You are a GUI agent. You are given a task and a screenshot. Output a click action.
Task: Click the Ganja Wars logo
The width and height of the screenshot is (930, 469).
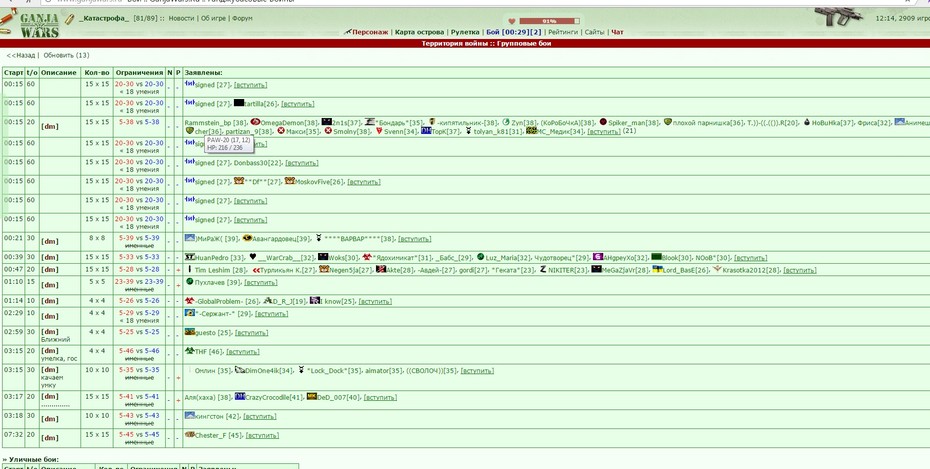pyautogui.click(x=39, y=24)
